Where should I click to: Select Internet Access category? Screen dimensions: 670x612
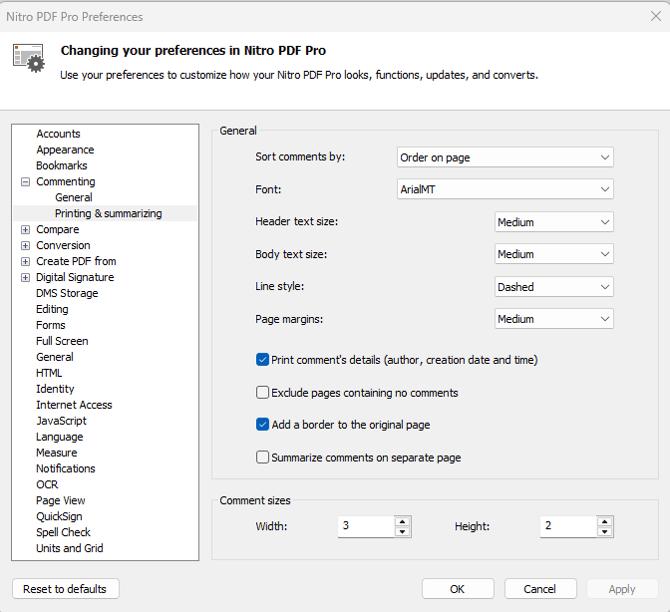(74, 405)
